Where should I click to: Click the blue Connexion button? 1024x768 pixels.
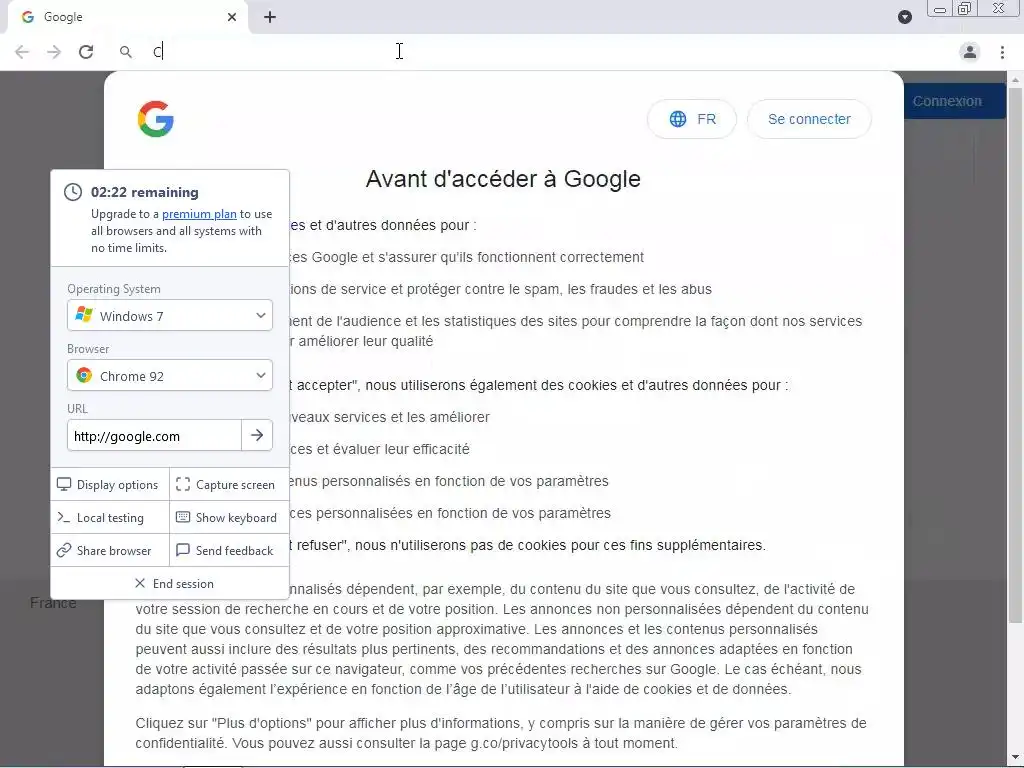[954, 101]
